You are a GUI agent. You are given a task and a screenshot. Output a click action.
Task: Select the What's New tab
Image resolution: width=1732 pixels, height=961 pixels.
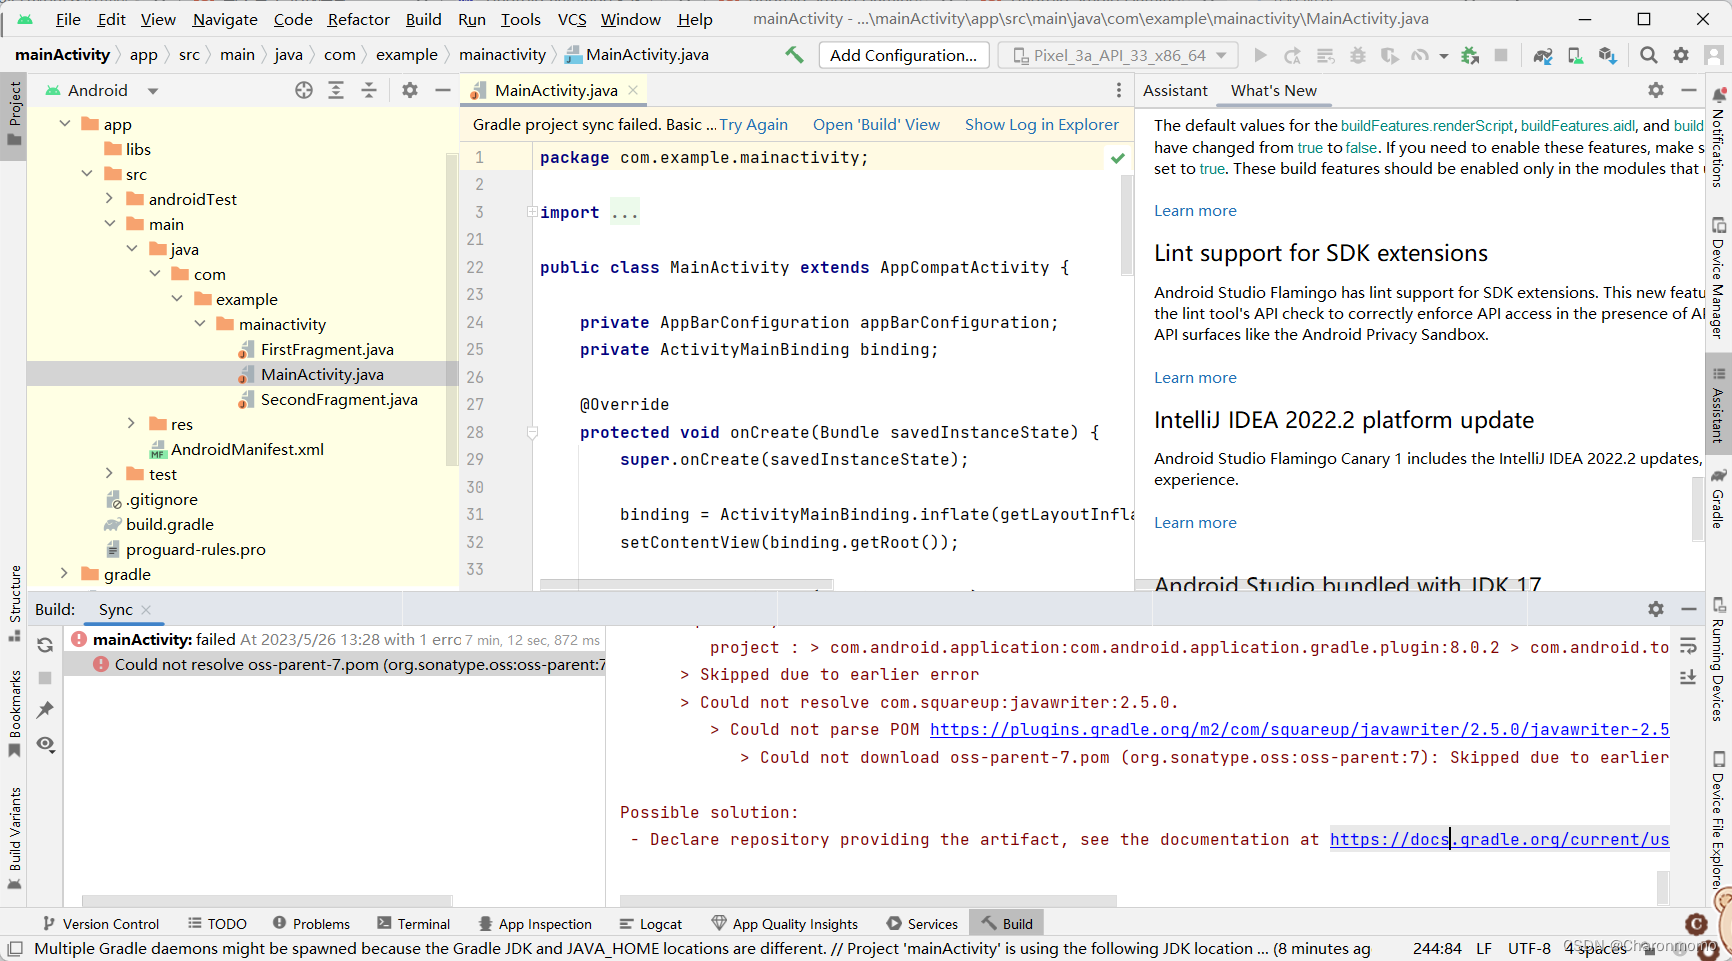pyautogui.click(x=1273, y=90)
